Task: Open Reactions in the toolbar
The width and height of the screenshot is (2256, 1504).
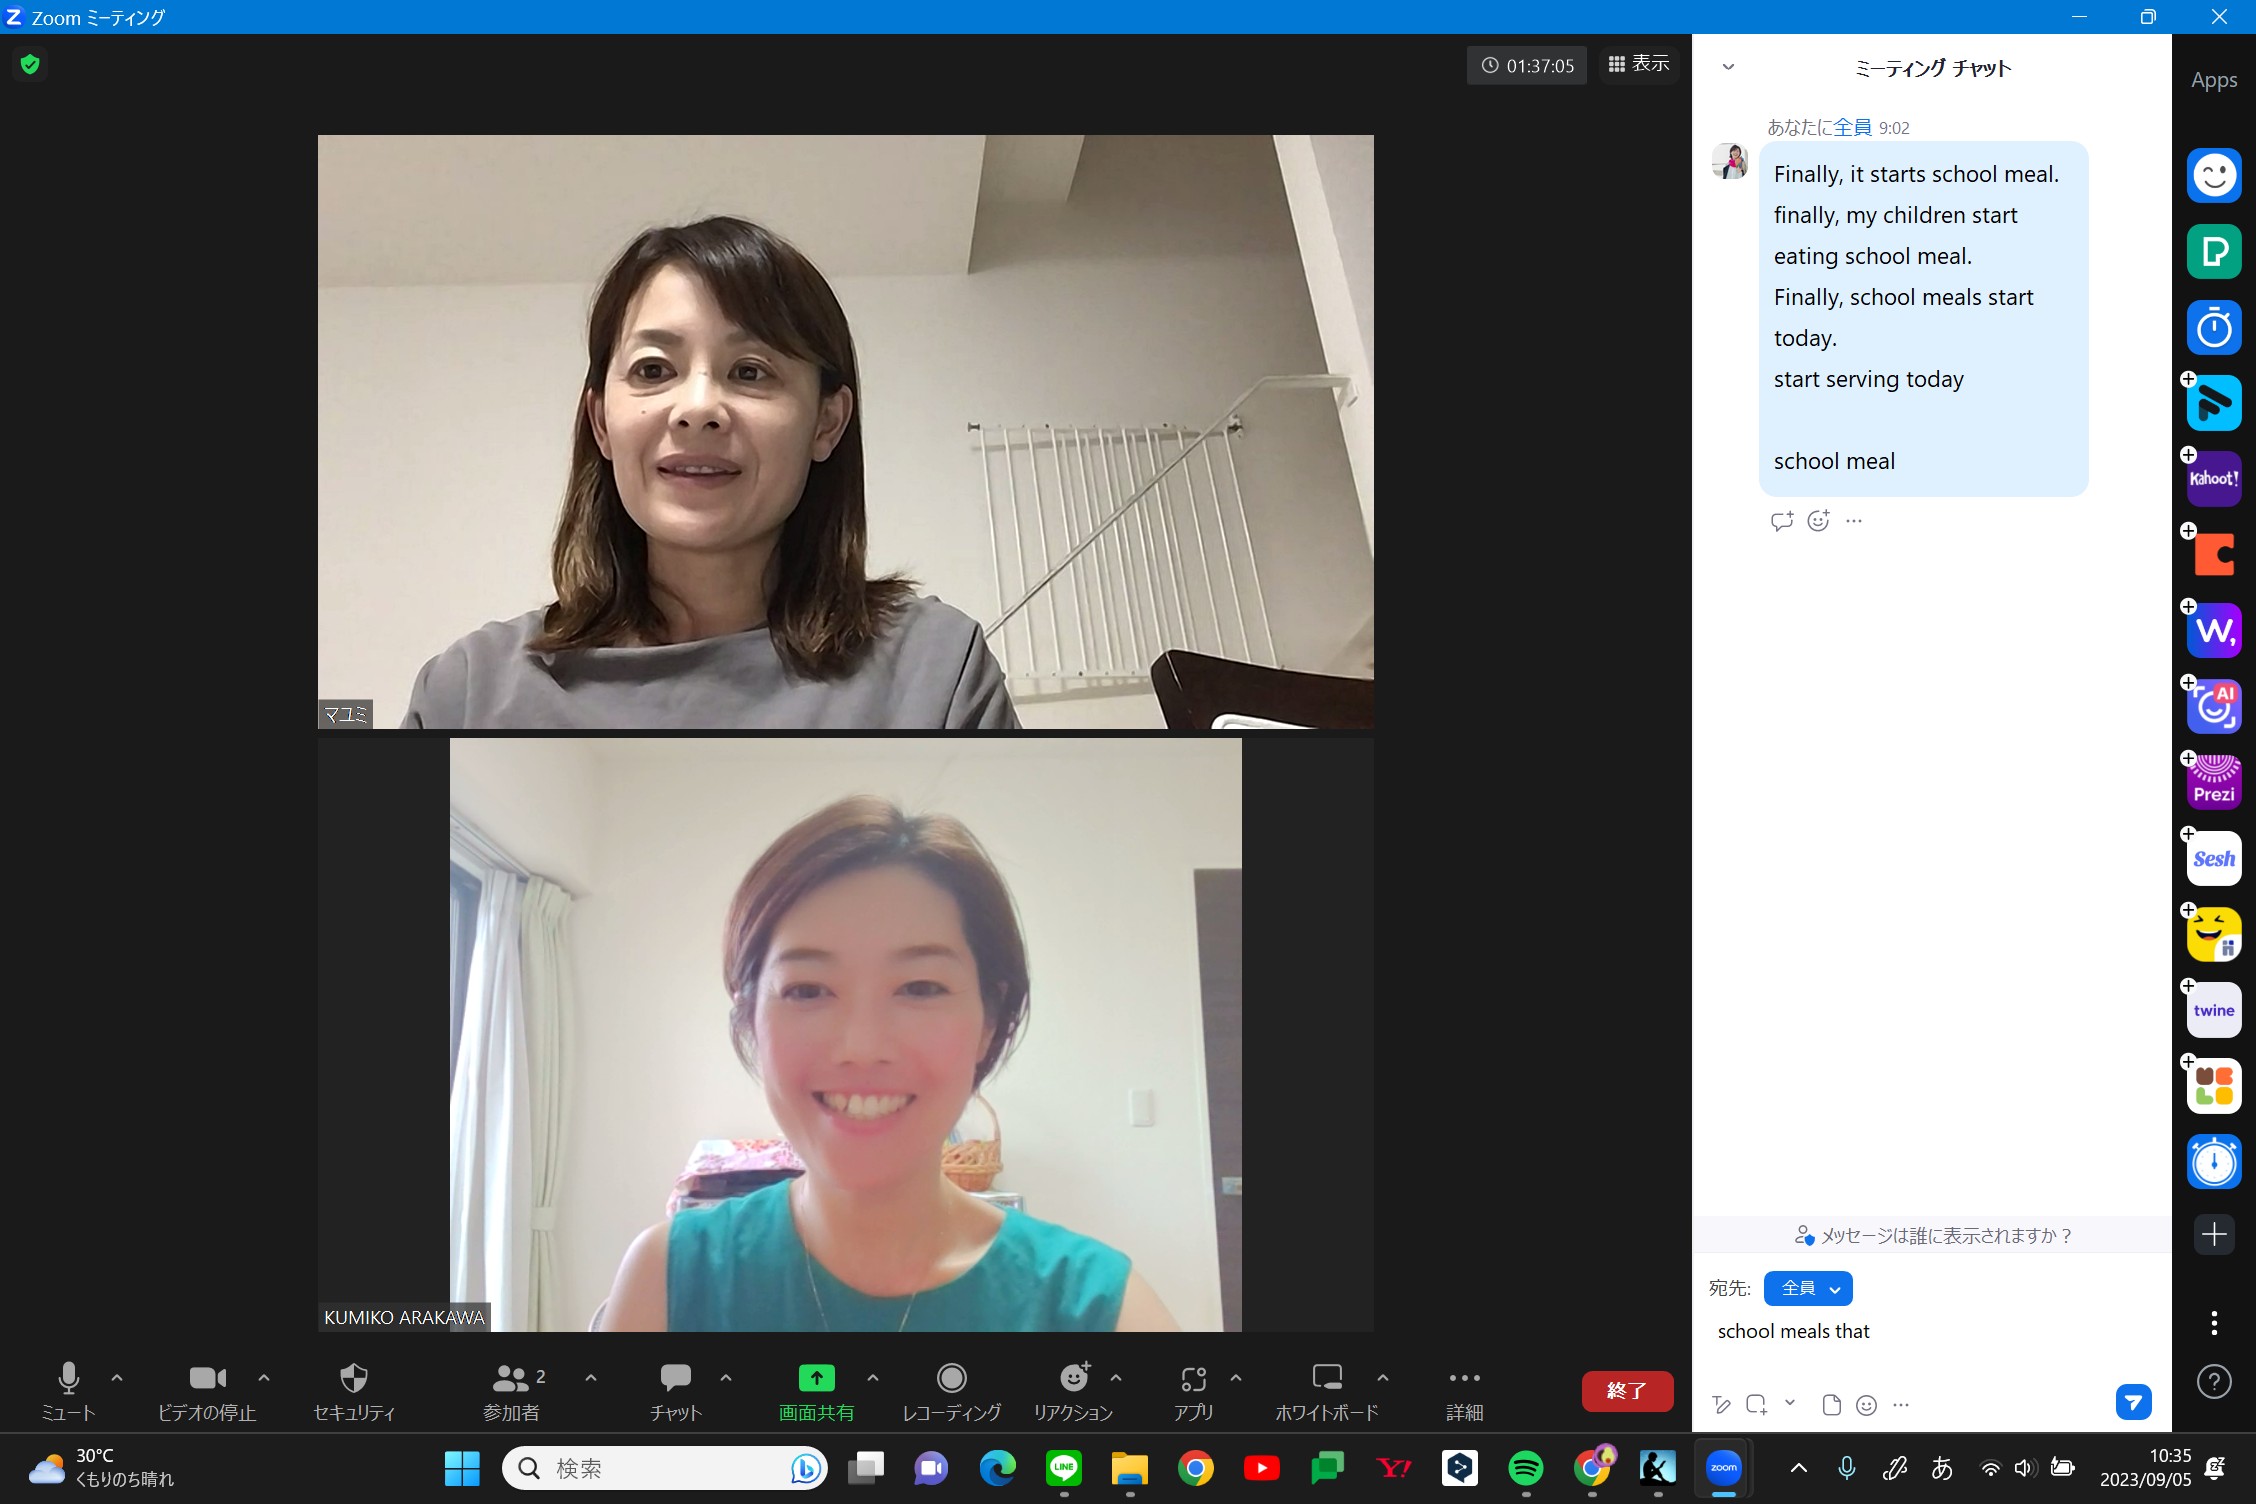Action: (1073, 1391)
